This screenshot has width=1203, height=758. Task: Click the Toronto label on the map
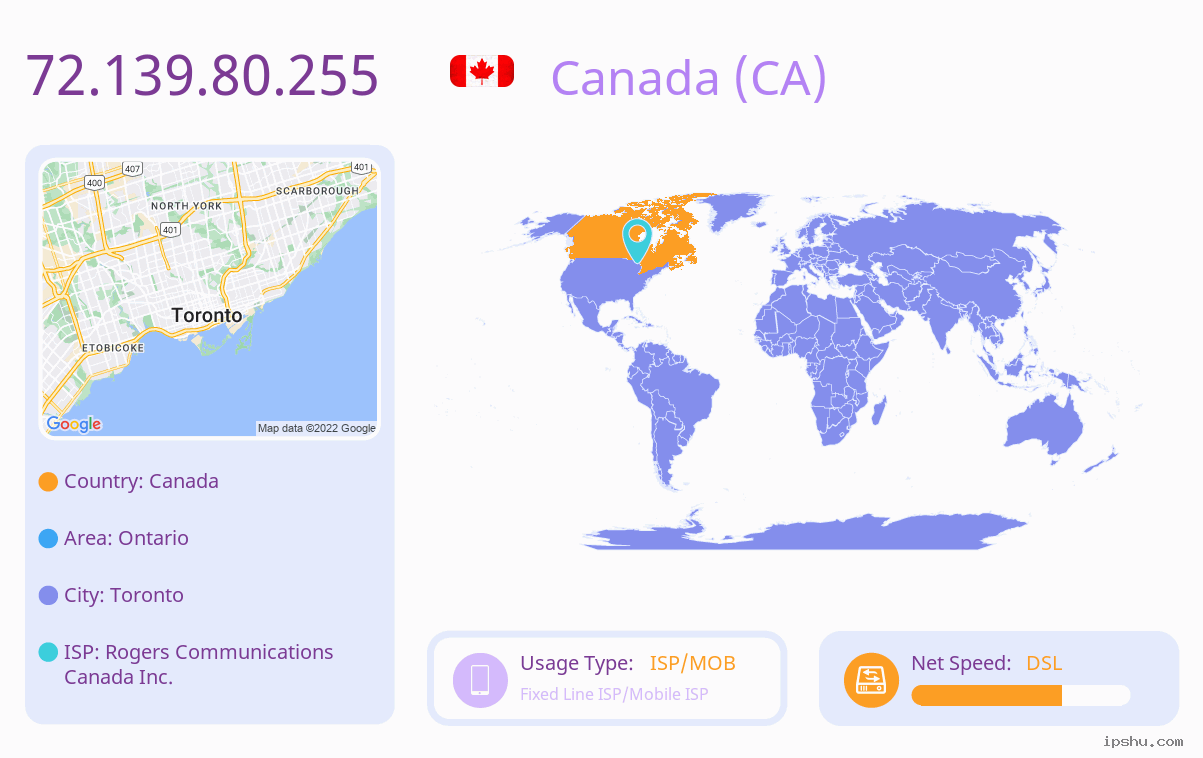pyautogui.click(x=207, y=315)
